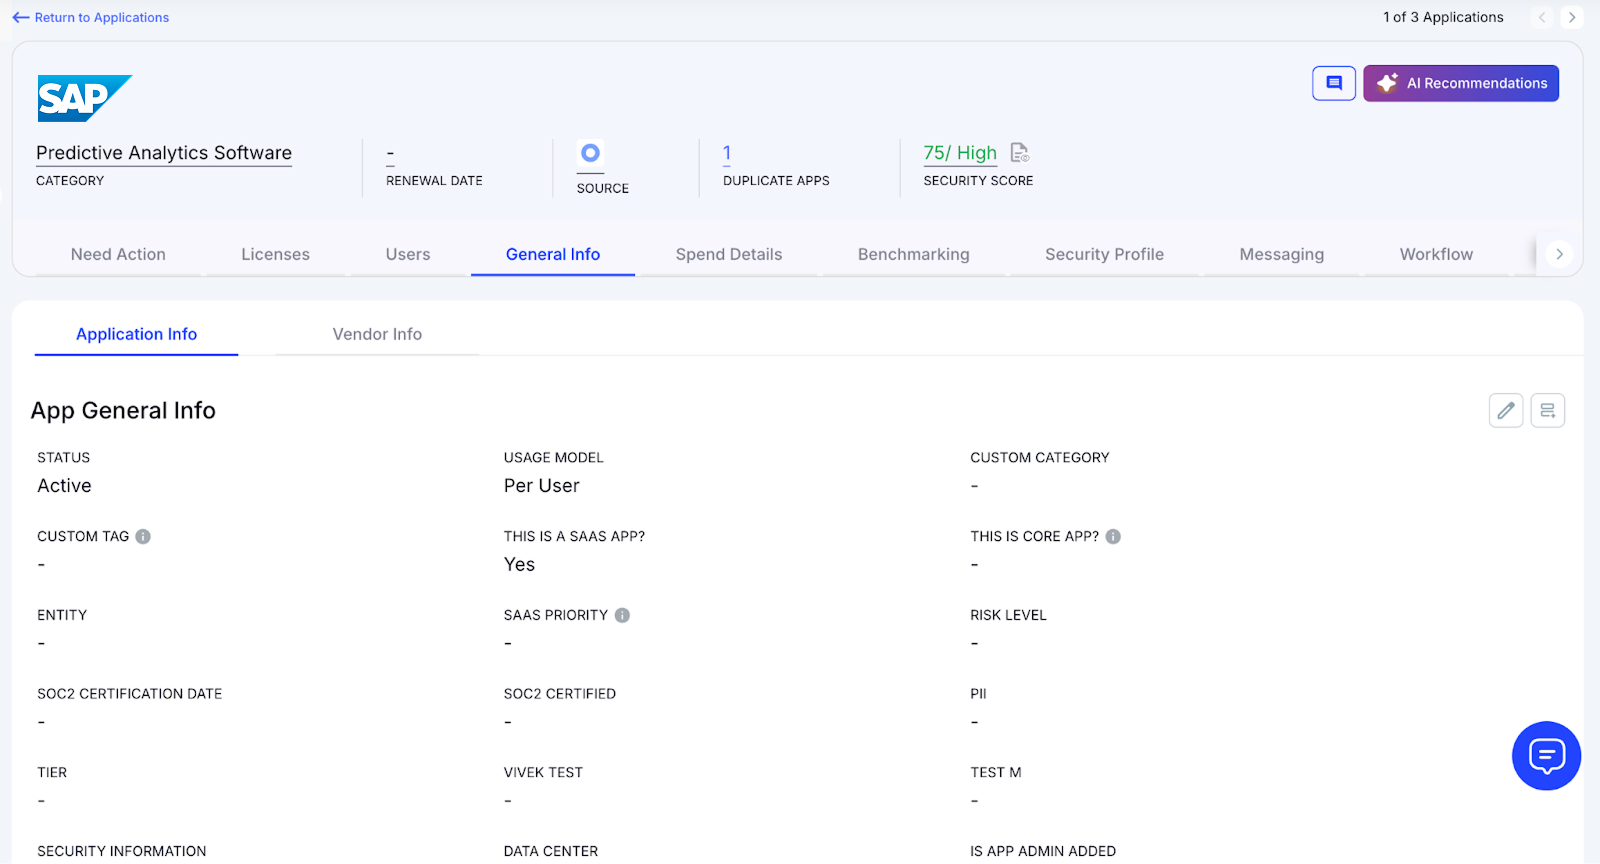The width and height of the screenshot is (1600, 864).
Task: Click Custom Tag info icon
Action: click(143, 537)
